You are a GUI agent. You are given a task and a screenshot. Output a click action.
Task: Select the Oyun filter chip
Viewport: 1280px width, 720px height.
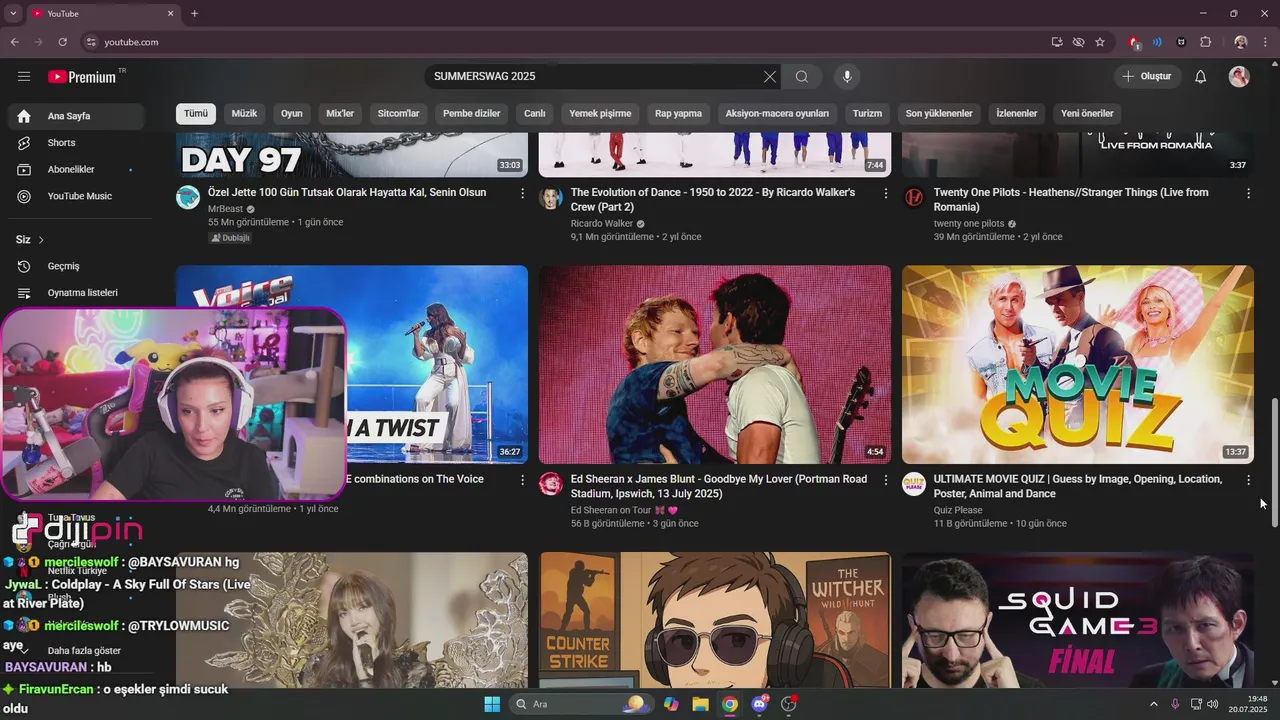291,113
